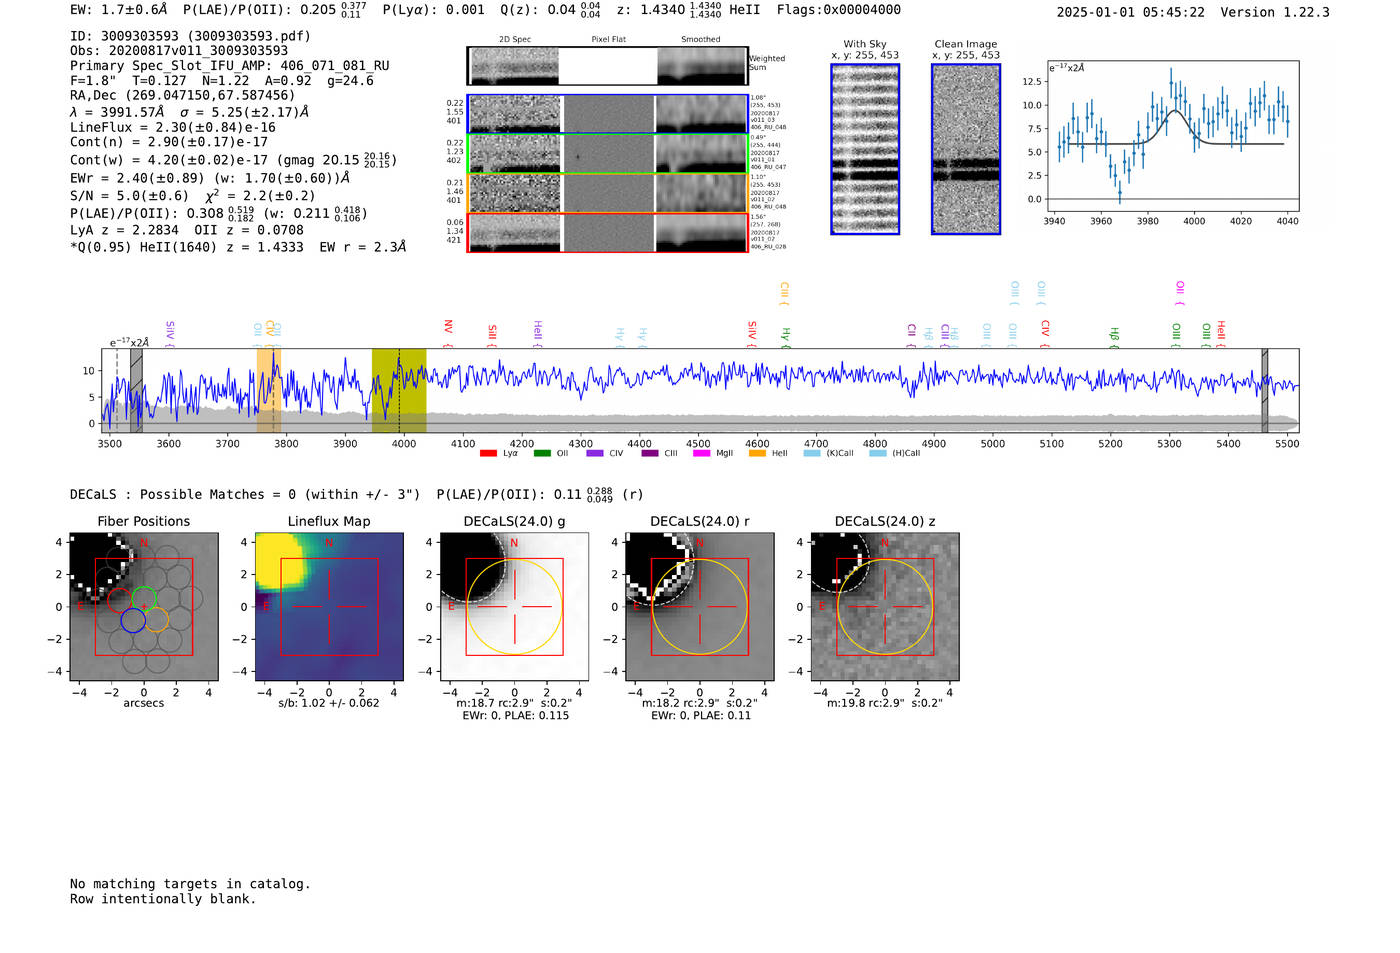Click the DECaLS : Possible Matches = 0 heading
This screenshot has width=1400, height=953.
[245, 495]
